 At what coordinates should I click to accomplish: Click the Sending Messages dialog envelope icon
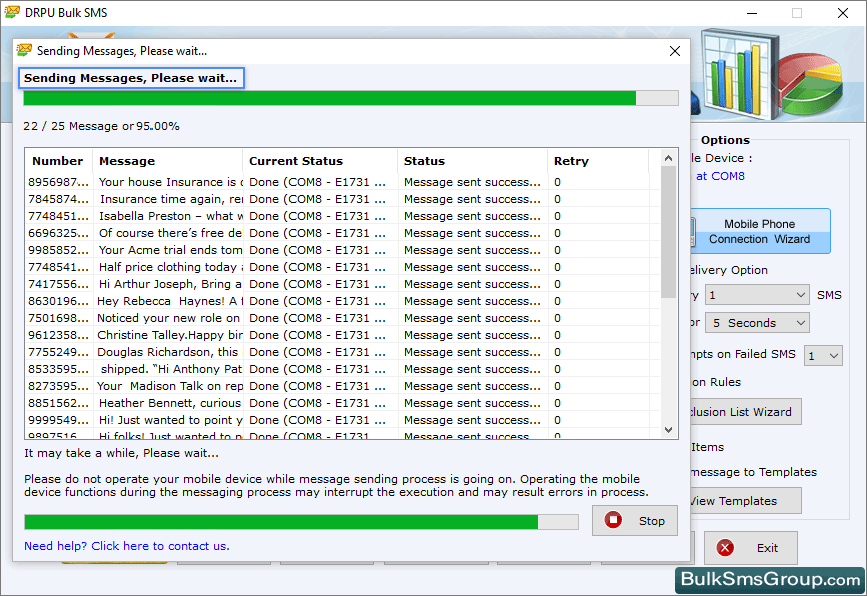(x=24, y=50)
